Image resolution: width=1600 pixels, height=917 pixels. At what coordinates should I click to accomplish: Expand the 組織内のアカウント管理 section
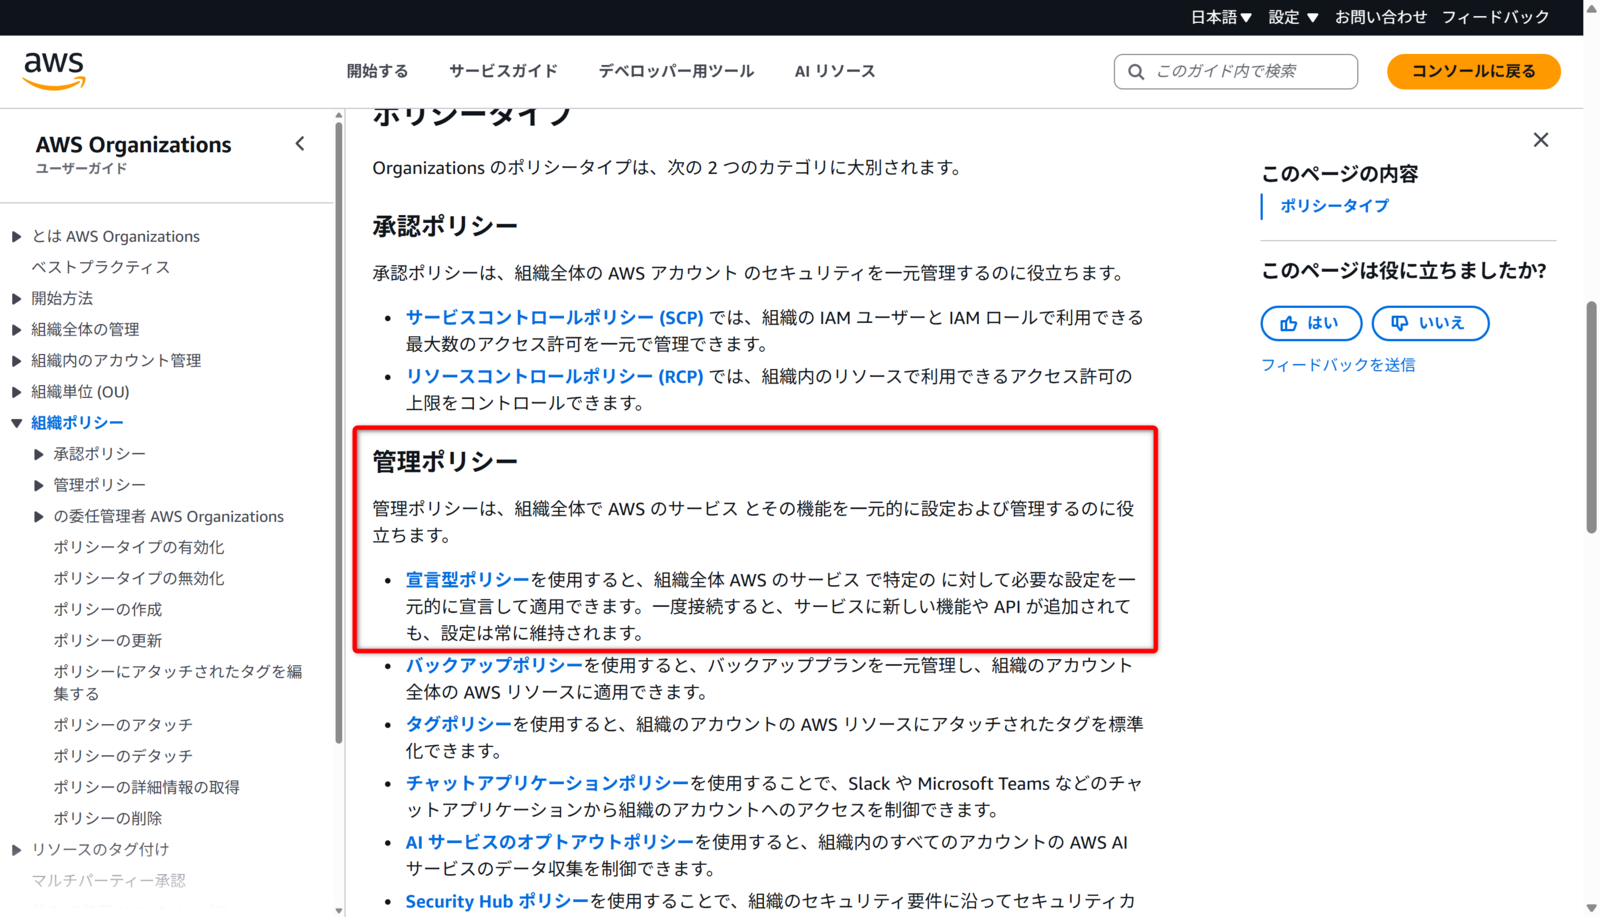point(17,361)
